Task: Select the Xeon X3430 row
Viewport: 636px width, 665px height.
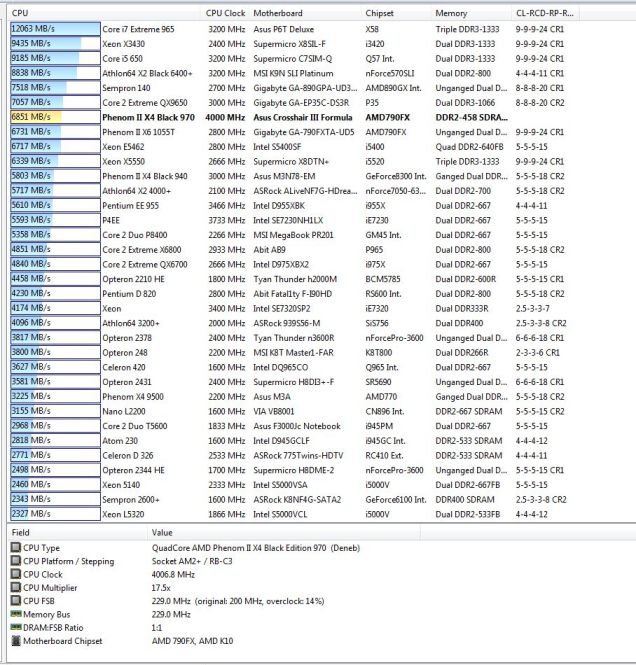Action: coord(295,44)
